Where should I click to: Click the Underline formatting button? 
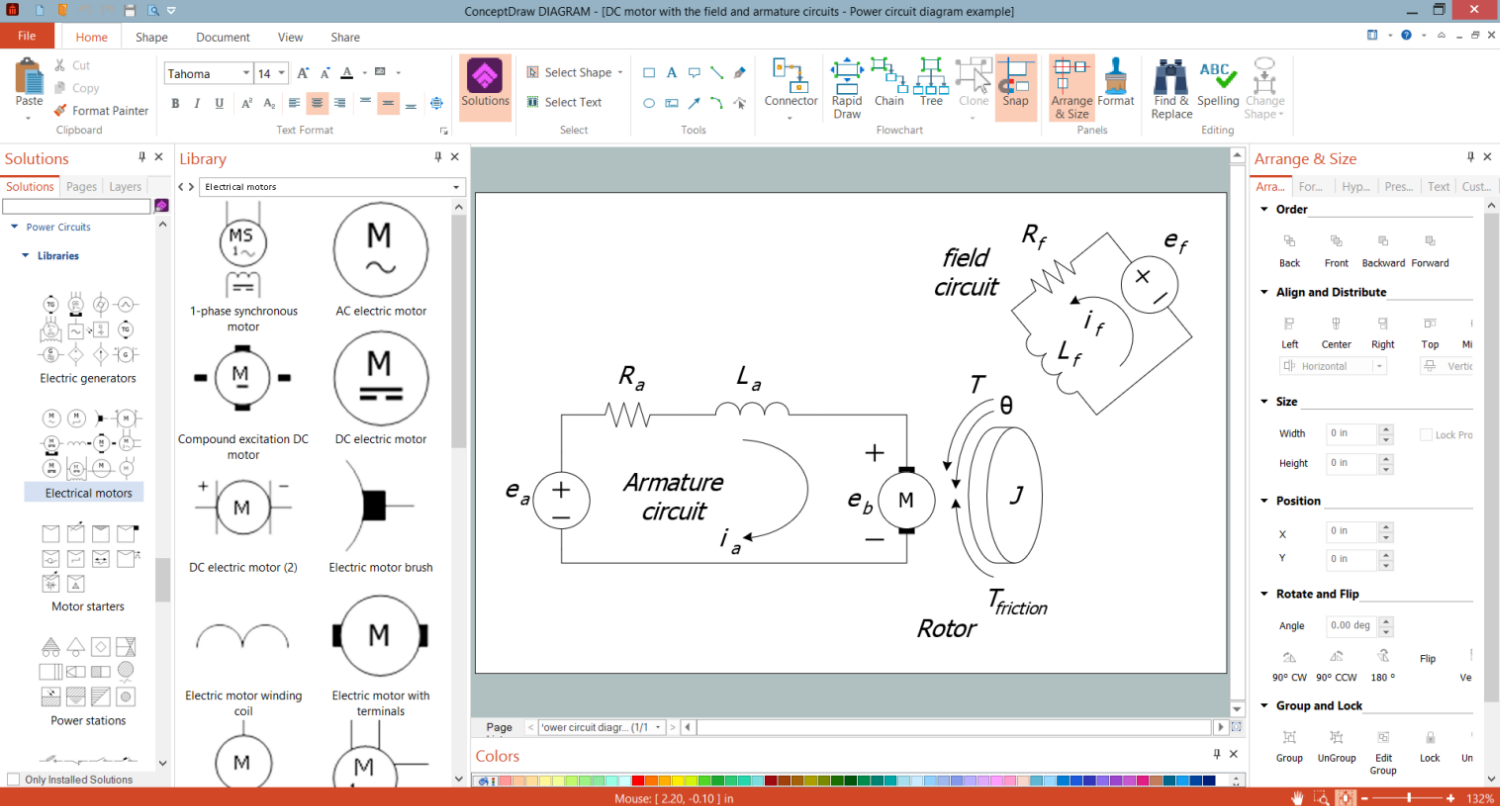tap(218, 103)
